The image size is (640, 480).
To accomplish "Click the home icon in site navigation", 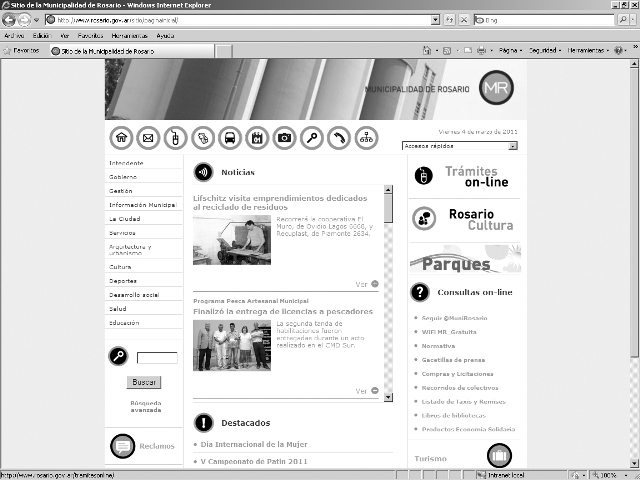I will pyautogui.click(x=121, y=138).
